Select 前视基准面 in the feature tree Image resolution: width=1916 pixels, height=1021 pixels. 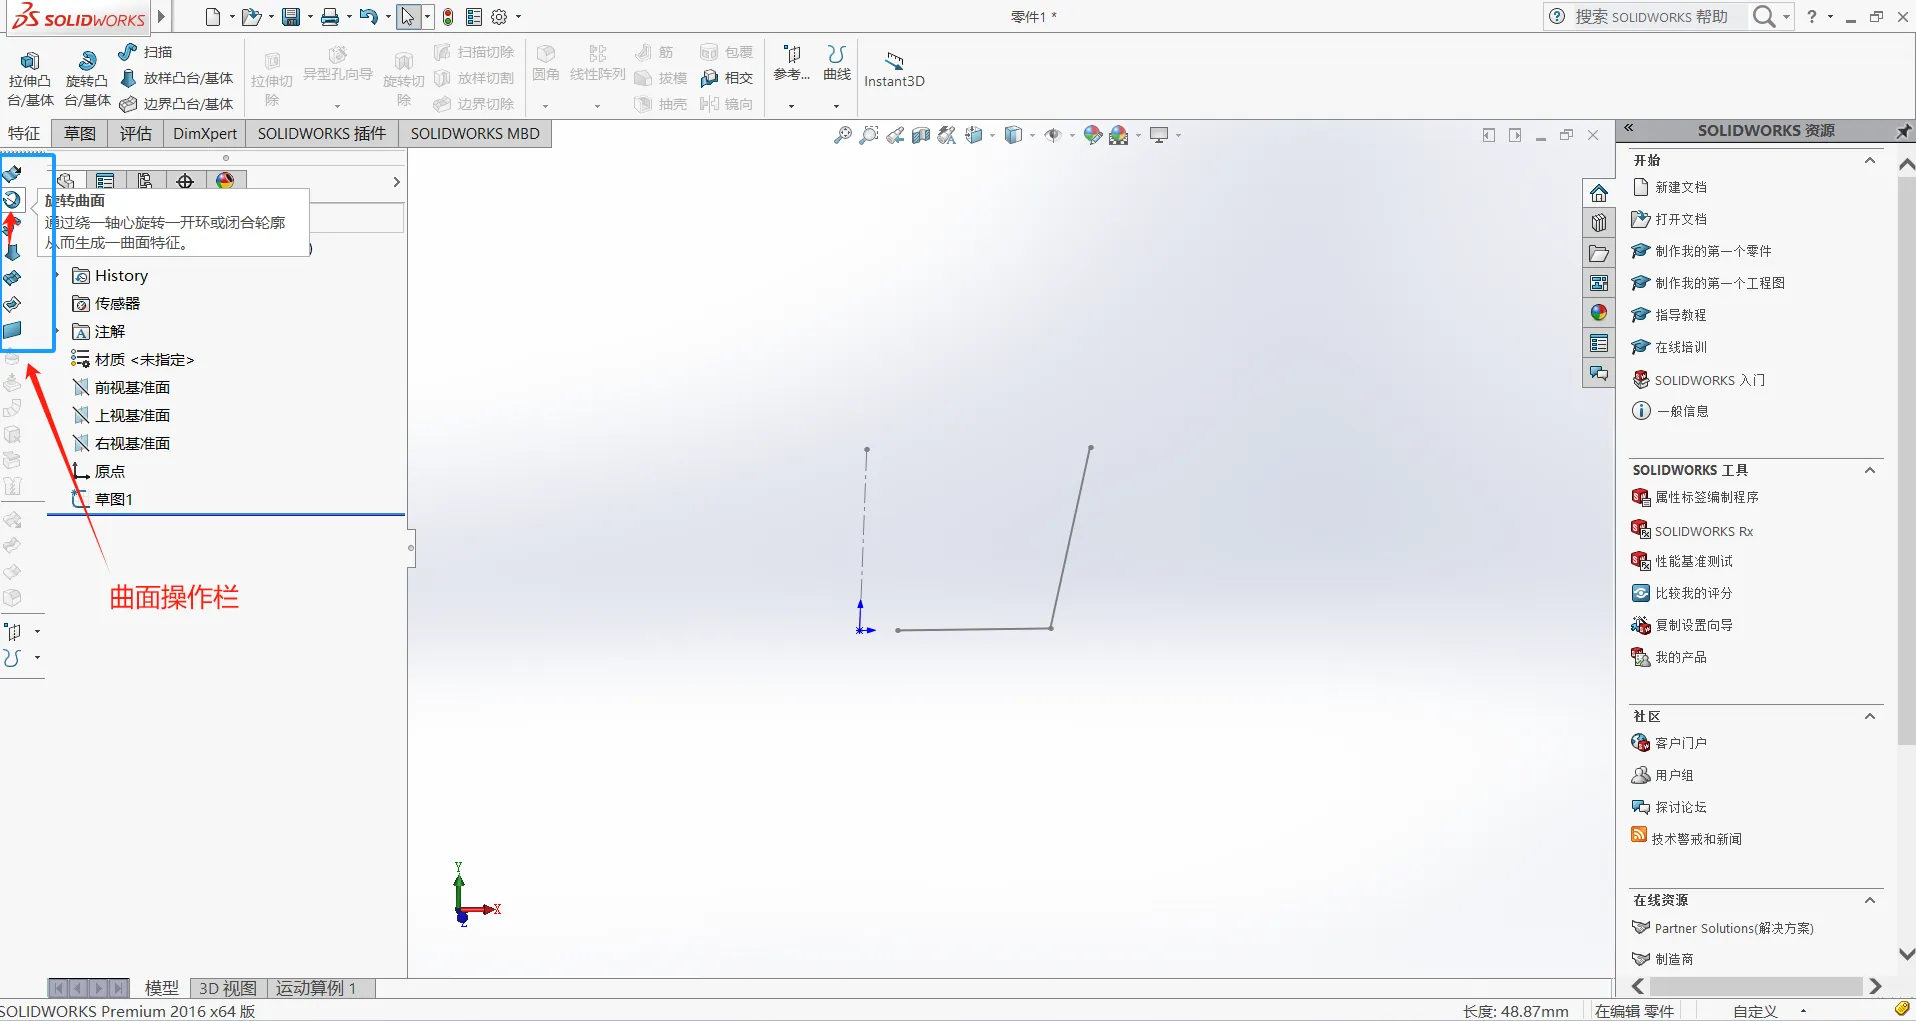(x=132, y=387)
